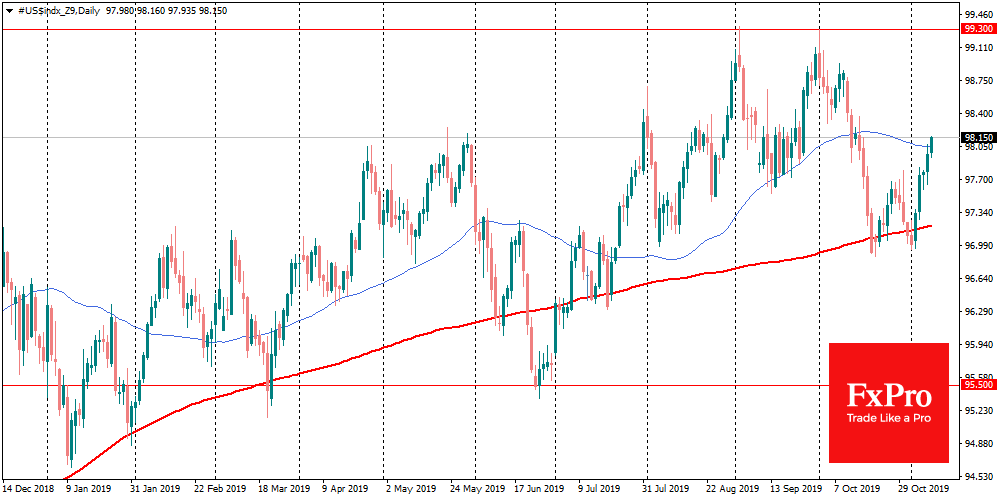
Task: Click the 97.340 value on price axis
Action: tap(978, 213)
